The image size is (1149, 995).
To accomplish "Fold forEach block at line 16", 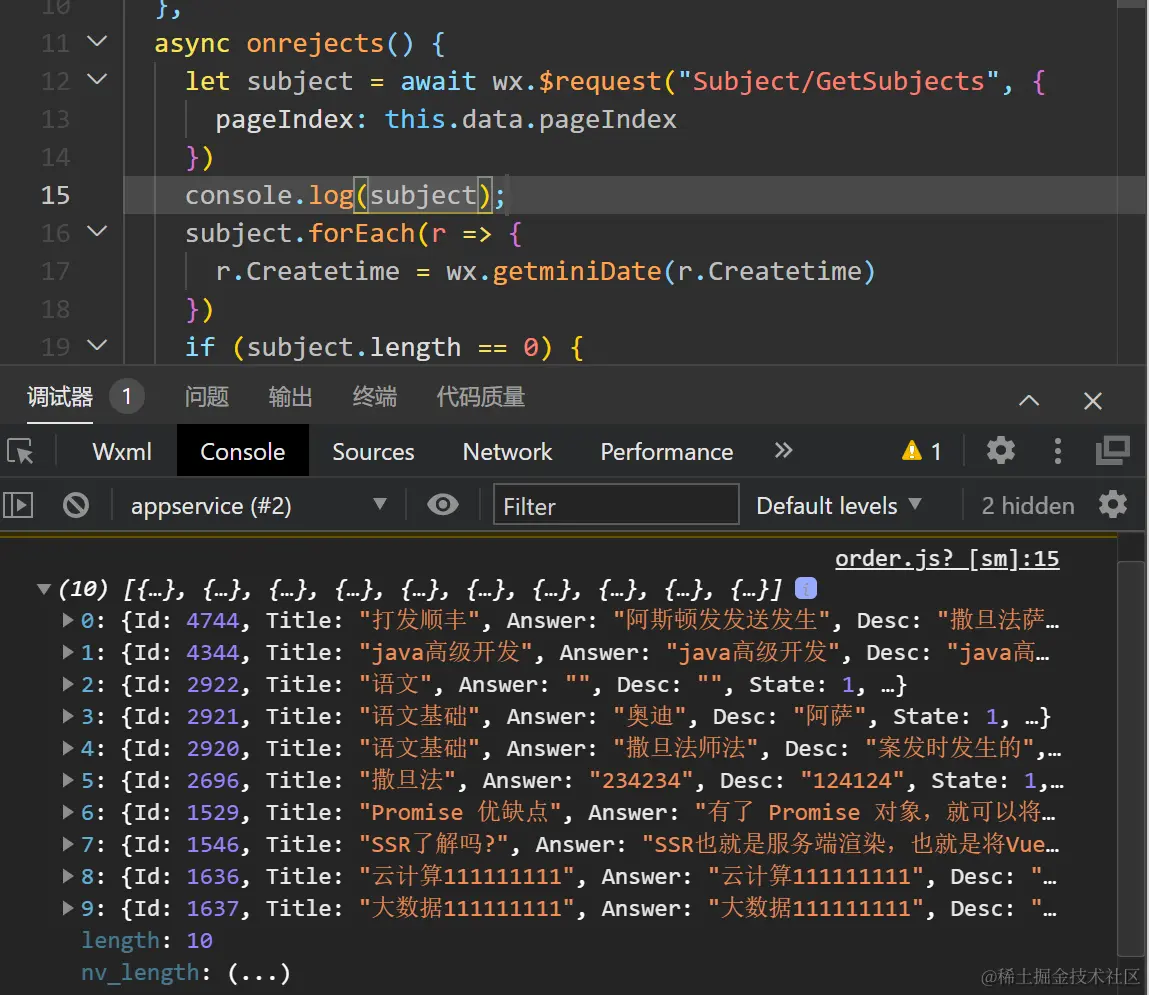I will (97, 232).
